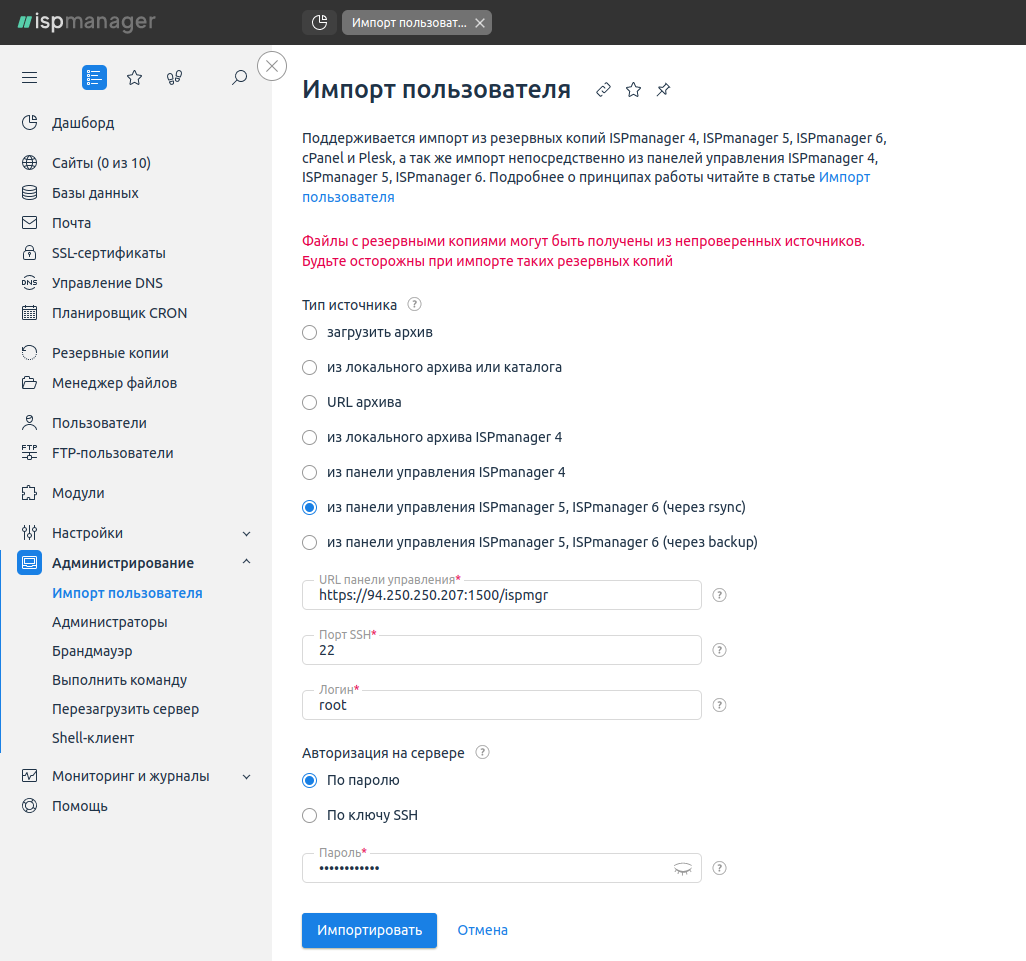
Task: Select the загрузить архив radio option
Action: click(310, 333)
